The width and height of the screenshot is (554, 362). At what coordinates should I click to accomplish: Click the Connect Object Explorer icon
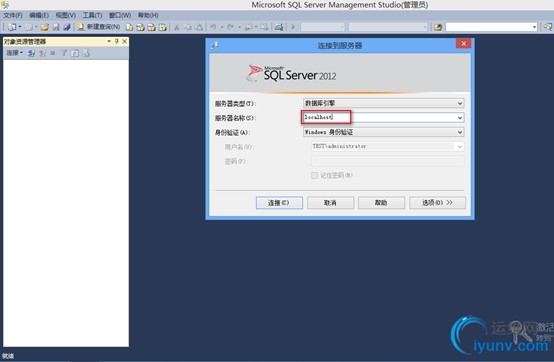pyautogui.click(x=31, y=53)
